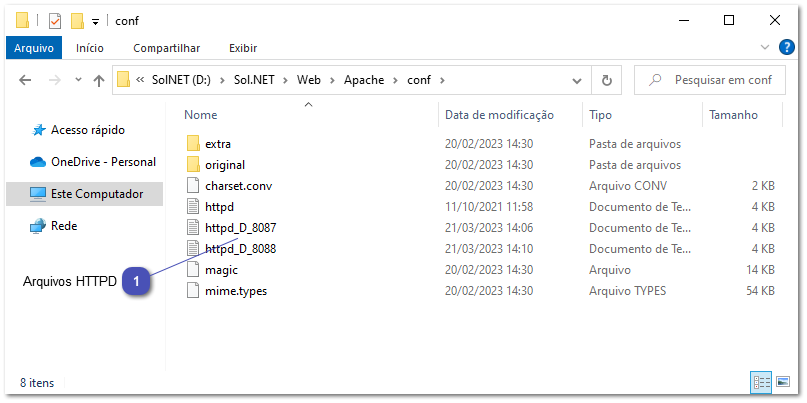Open Explorer help icon
Viewport: 807px width, 403px height.
point(786,48)
